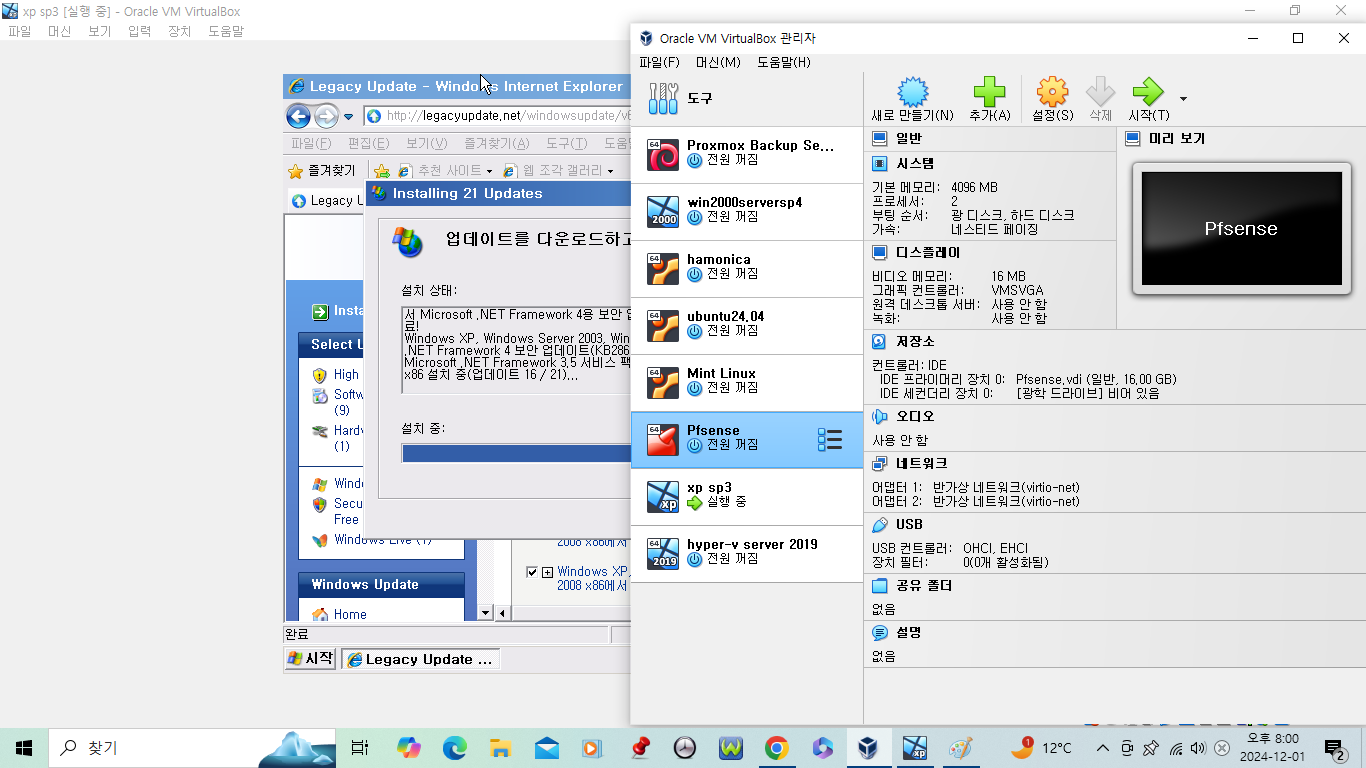
Task: Open the notification center icon
Action: point(1335,748)
